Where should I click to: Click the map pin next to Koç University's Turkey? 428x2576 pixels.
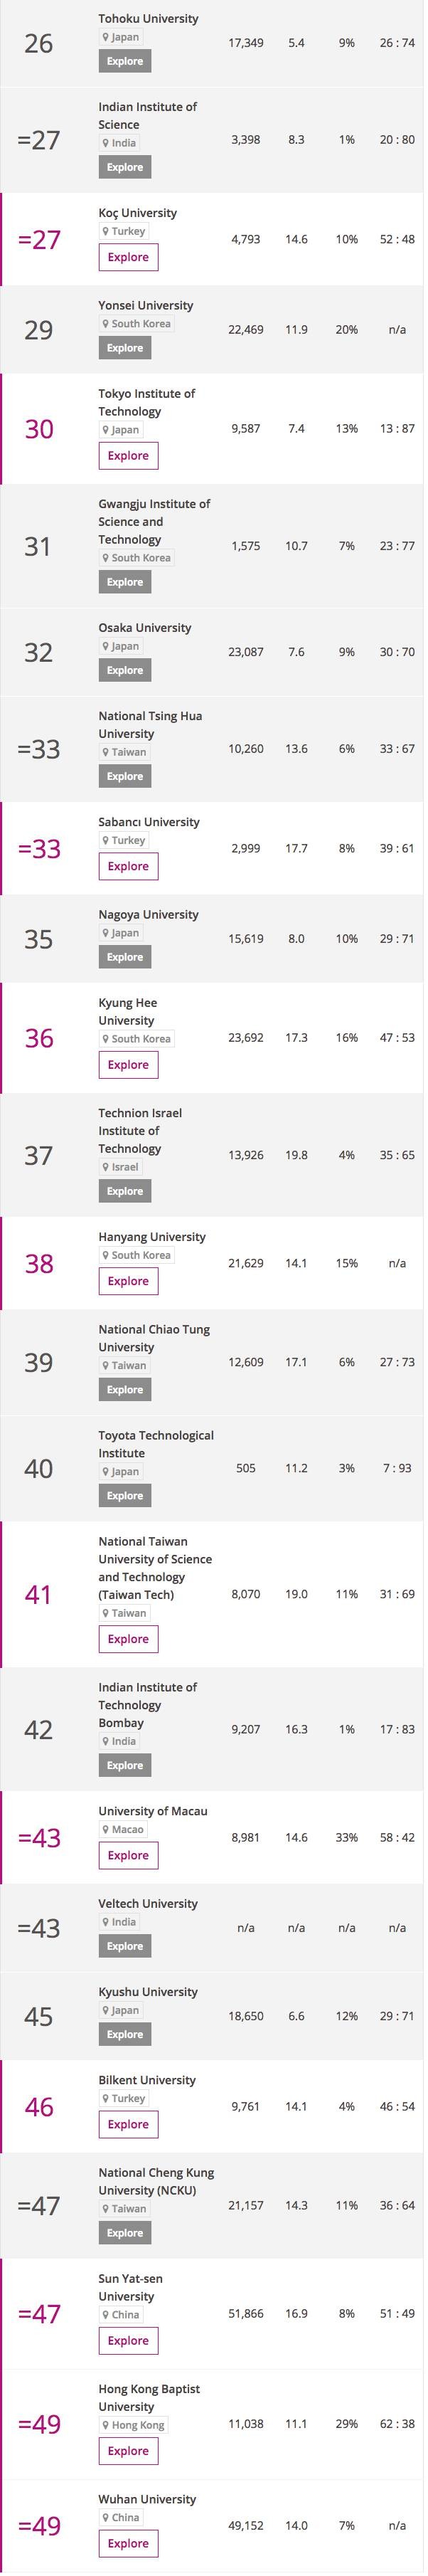[106, 231]
